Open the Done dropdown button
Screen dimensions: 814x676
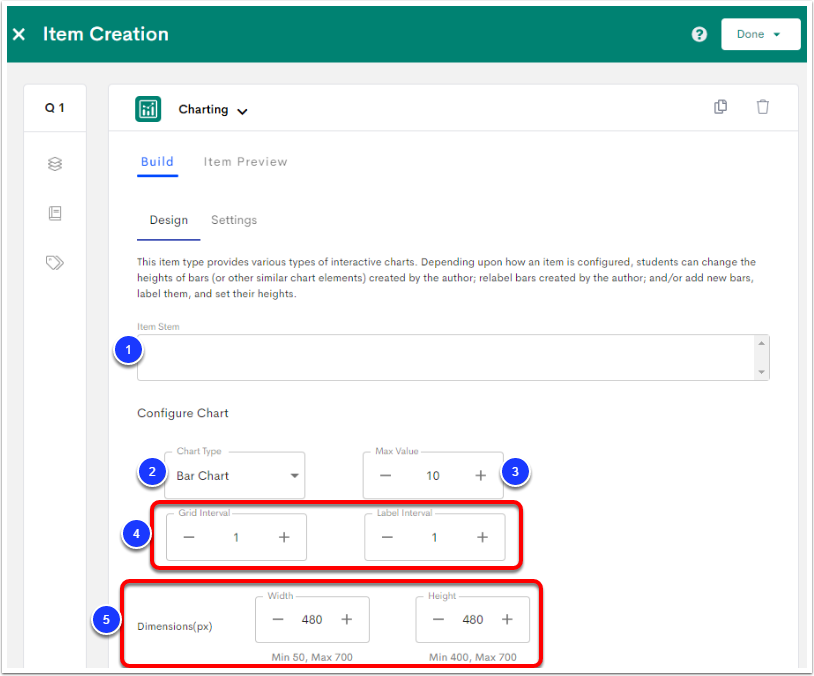[761, 34]
